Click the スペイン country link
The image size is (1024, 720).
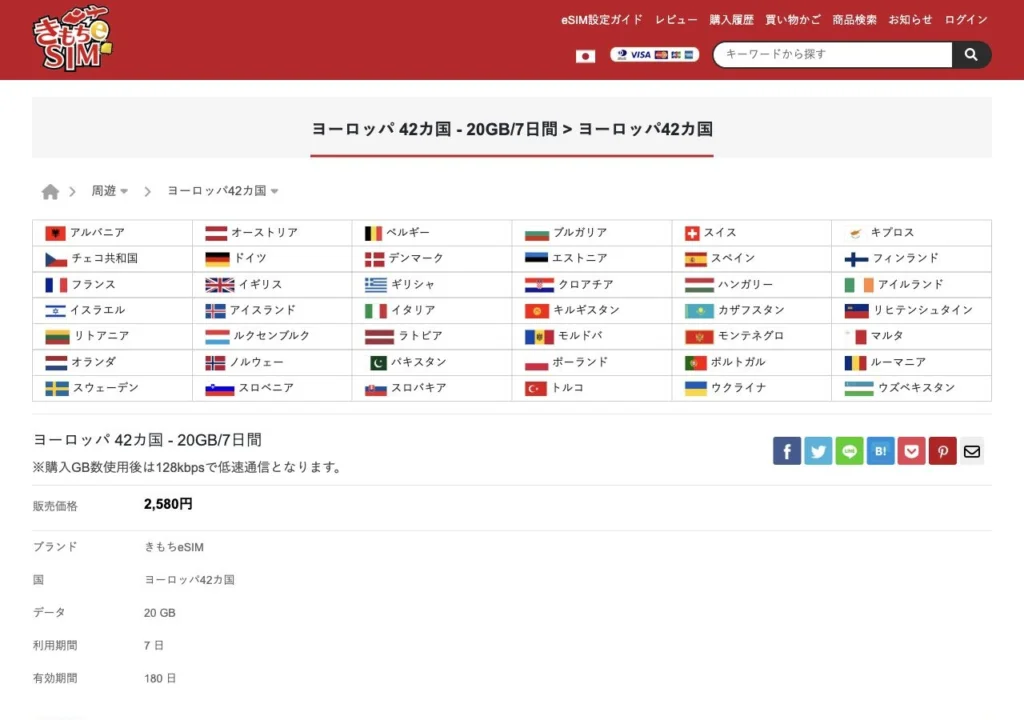[733, 258]
